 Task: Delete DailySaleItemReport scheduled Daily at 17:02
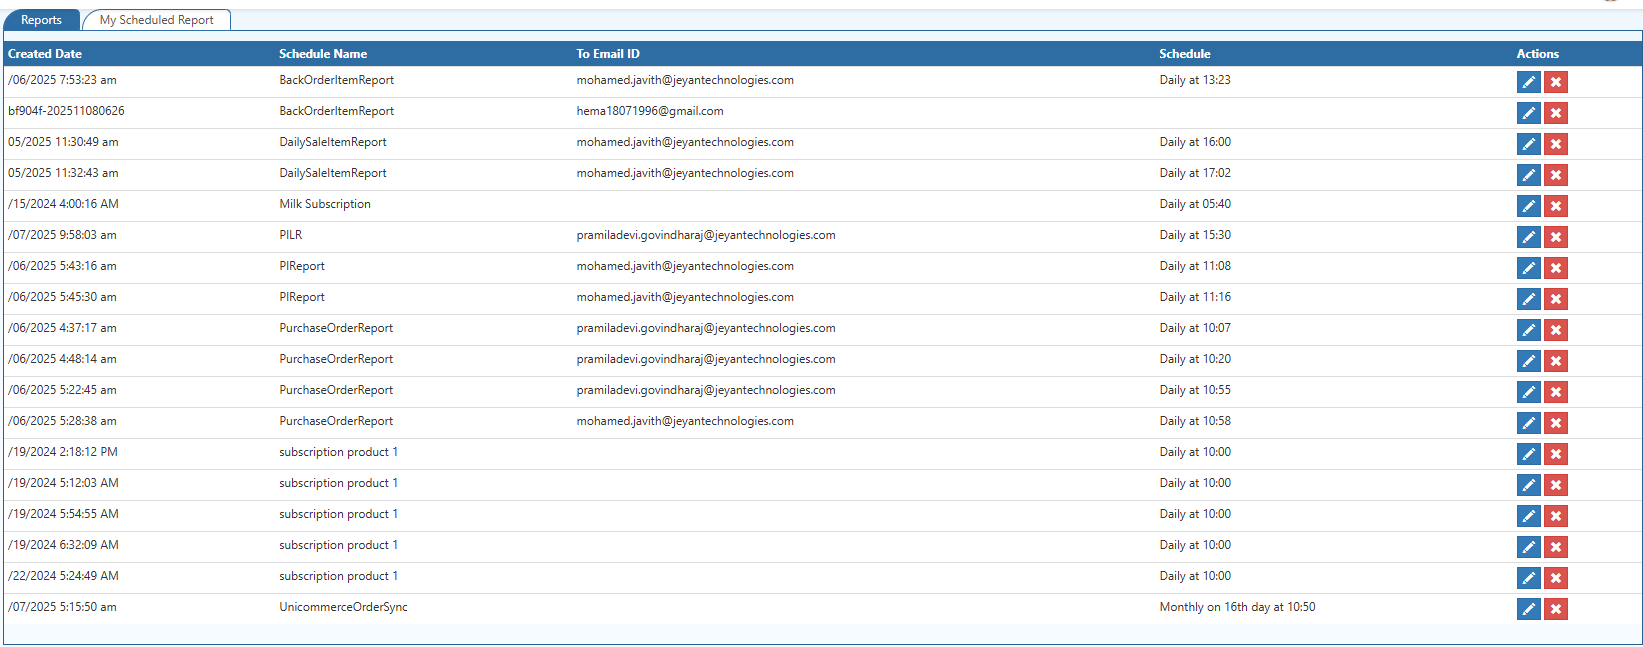coord(1555,175)
